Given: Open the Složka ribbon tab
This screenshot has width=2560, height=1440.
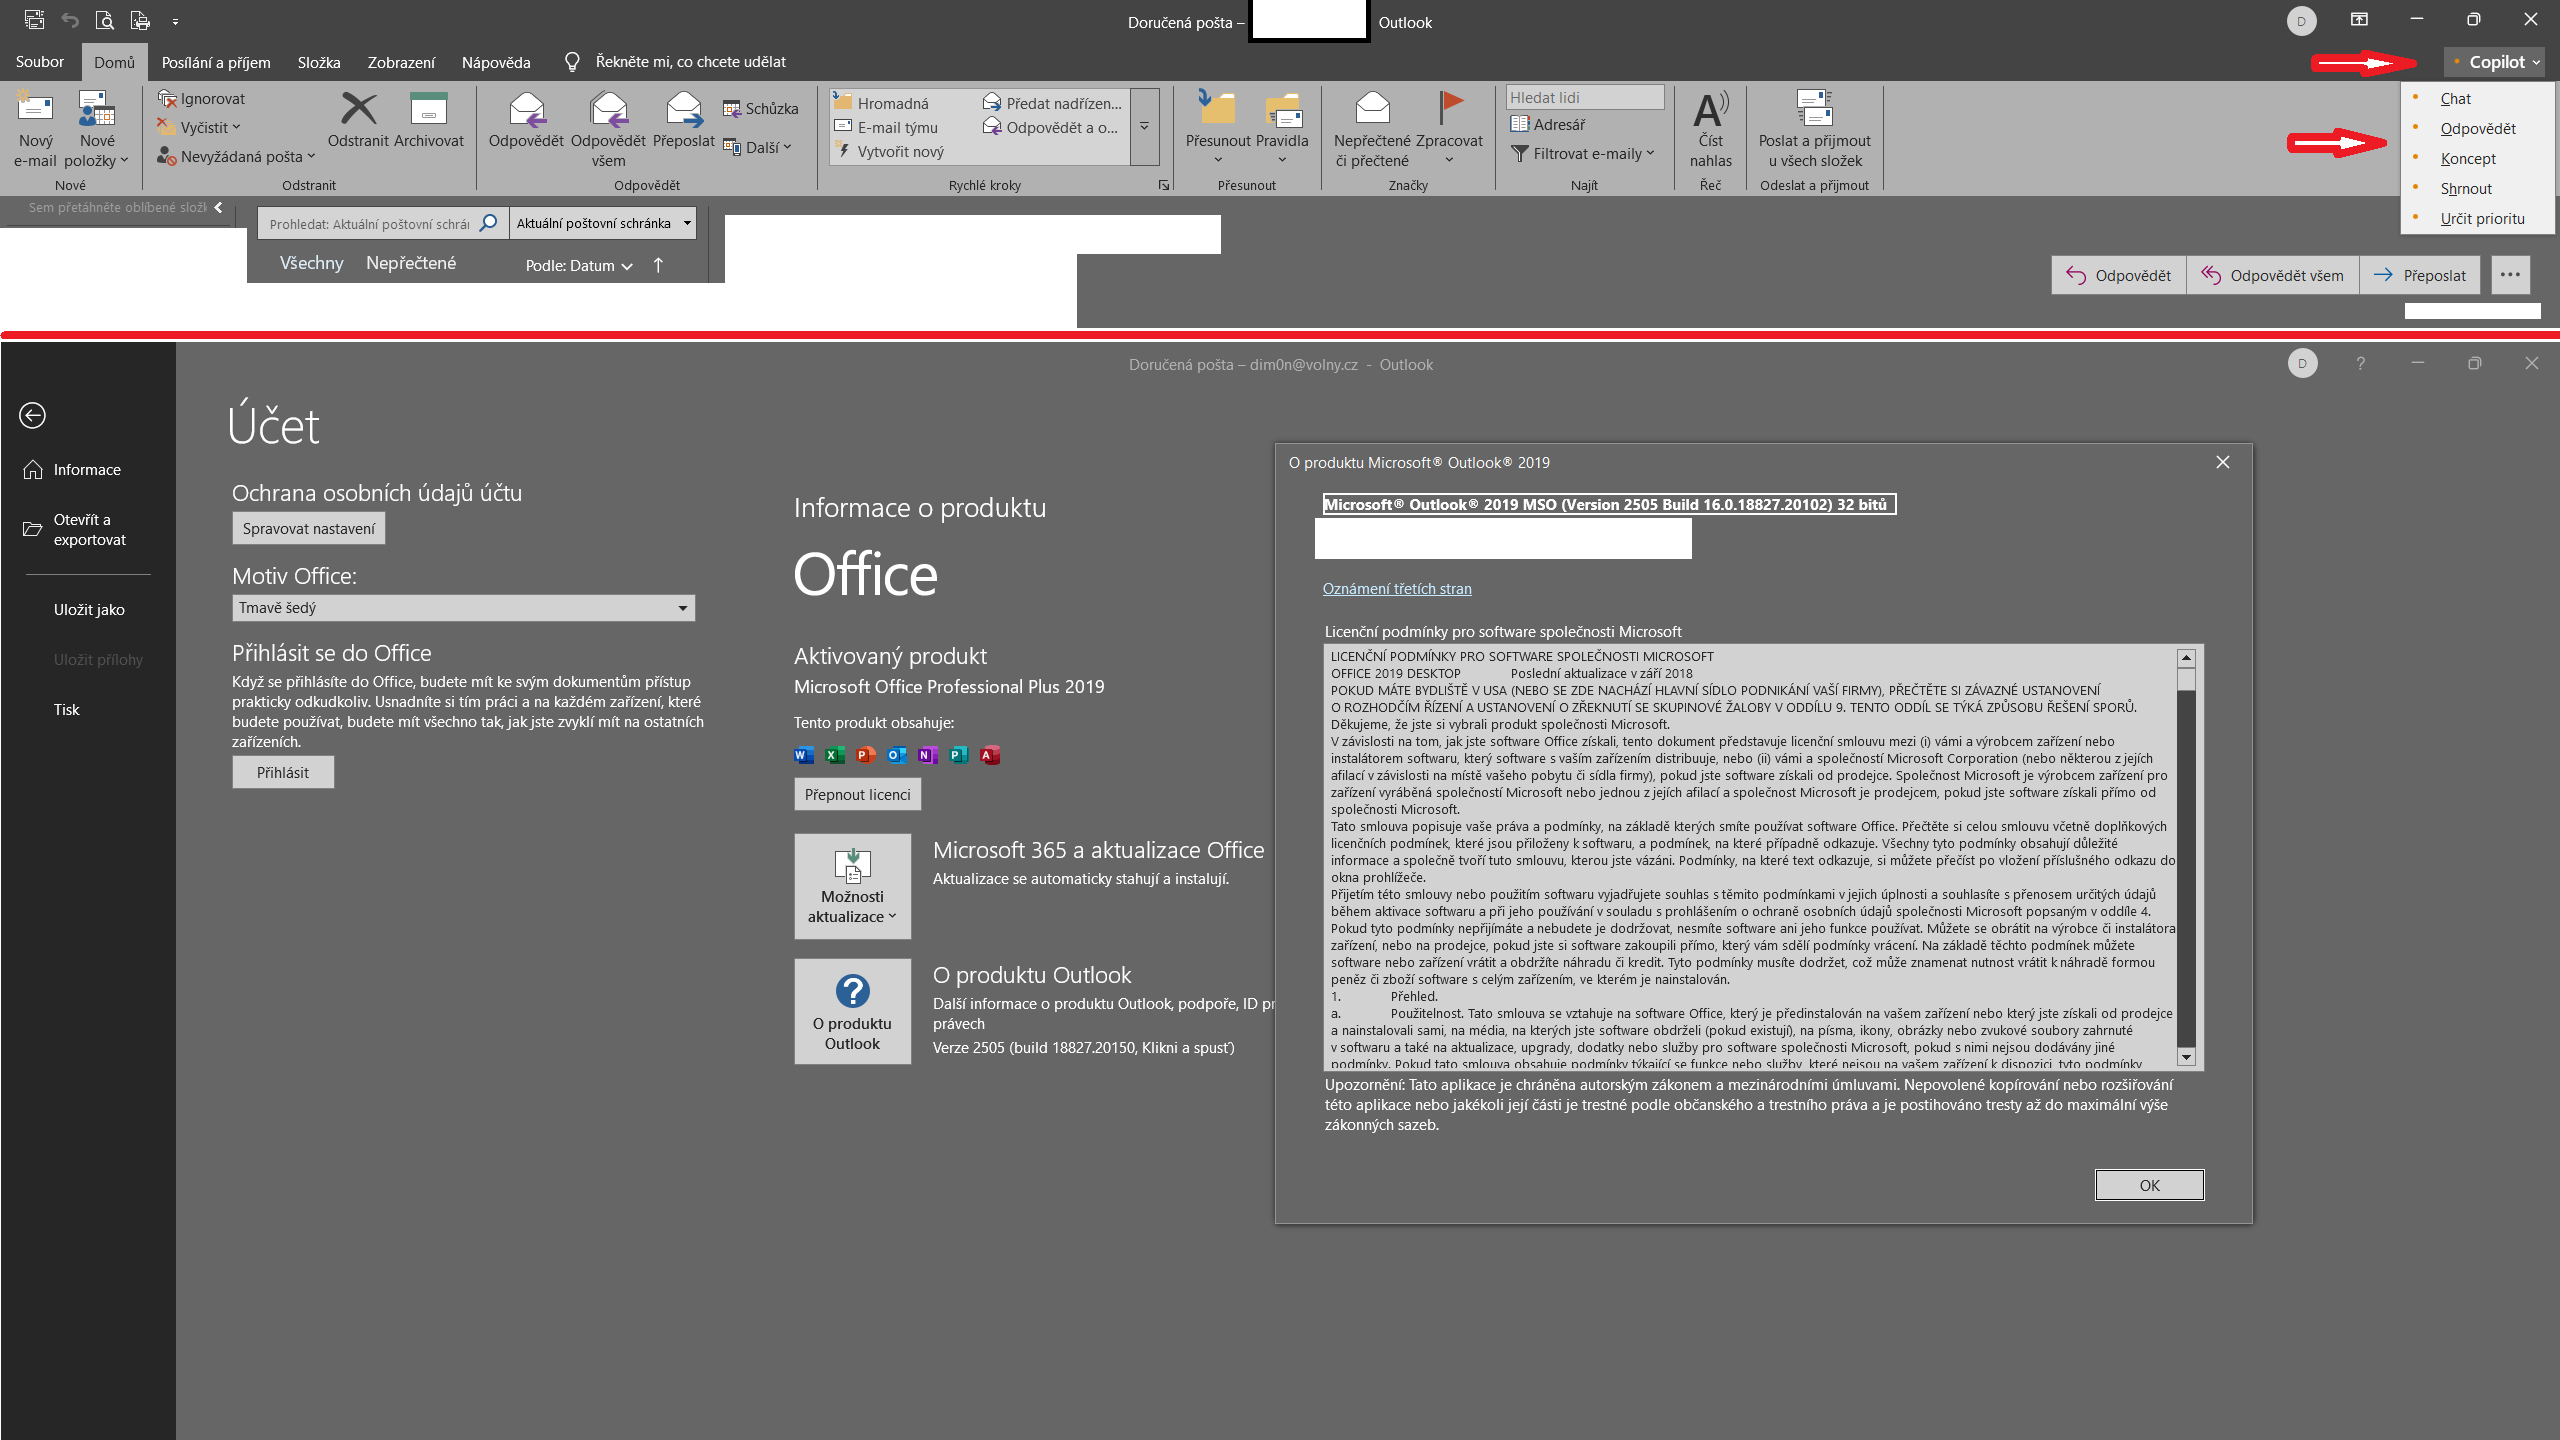Looking at the screenshot, I should 319,62.
